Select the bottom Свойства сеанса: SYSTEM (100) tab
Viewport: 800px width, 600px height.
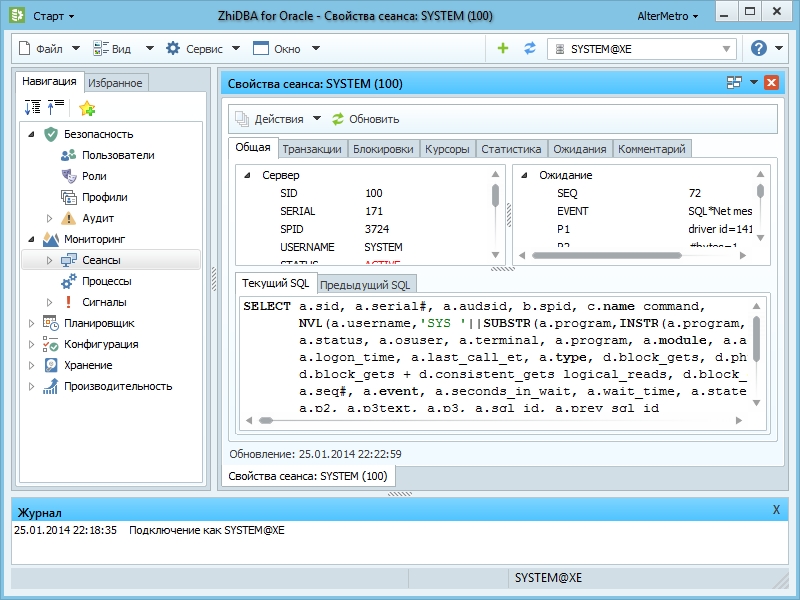point(308,476)
